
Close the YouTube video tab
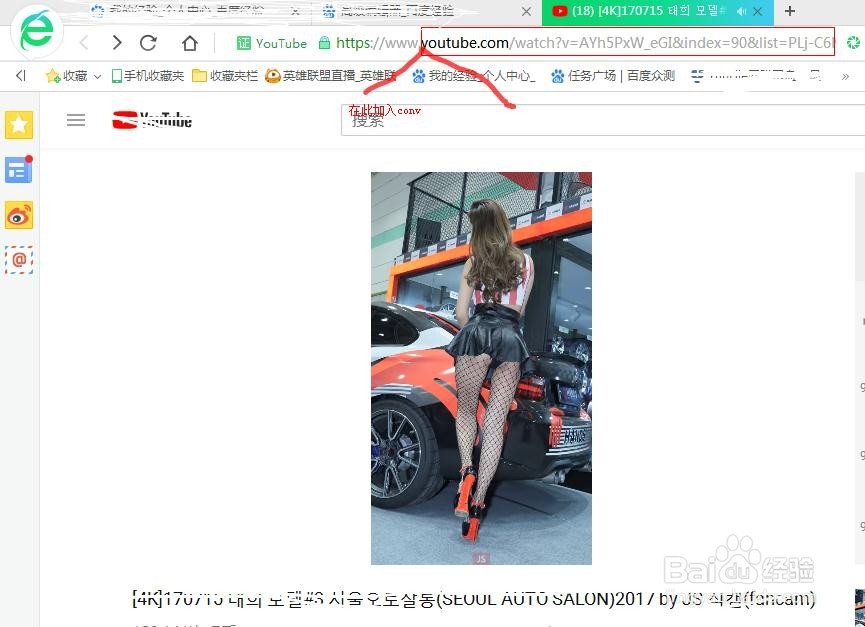pos(758,11)
